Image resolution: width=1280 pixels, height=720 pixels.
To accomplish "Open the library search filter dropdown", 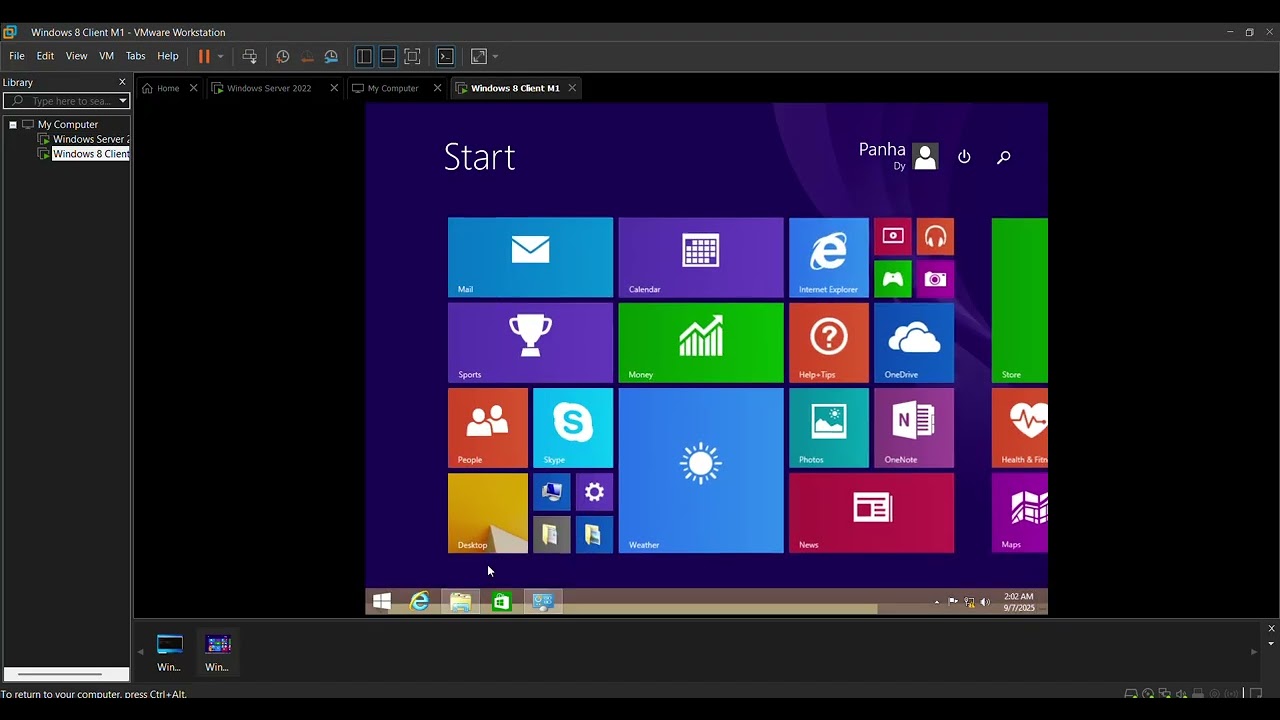I will pyautogui.click(x=123, y=101).
